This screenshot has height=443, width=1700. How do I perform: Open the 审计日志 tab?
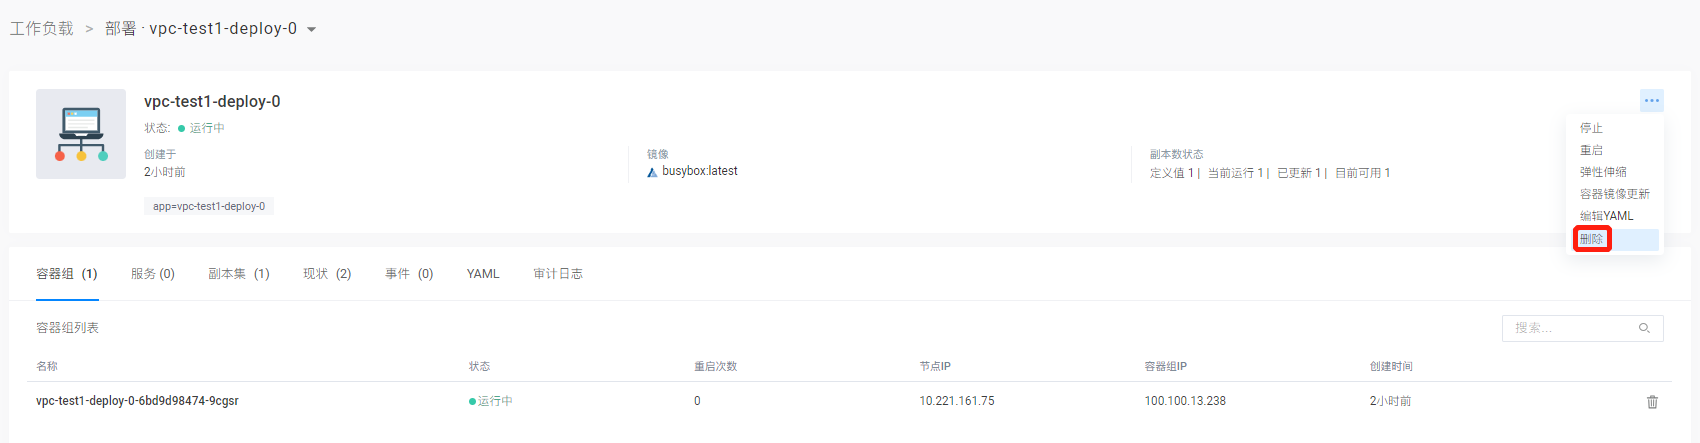[558, 274]
